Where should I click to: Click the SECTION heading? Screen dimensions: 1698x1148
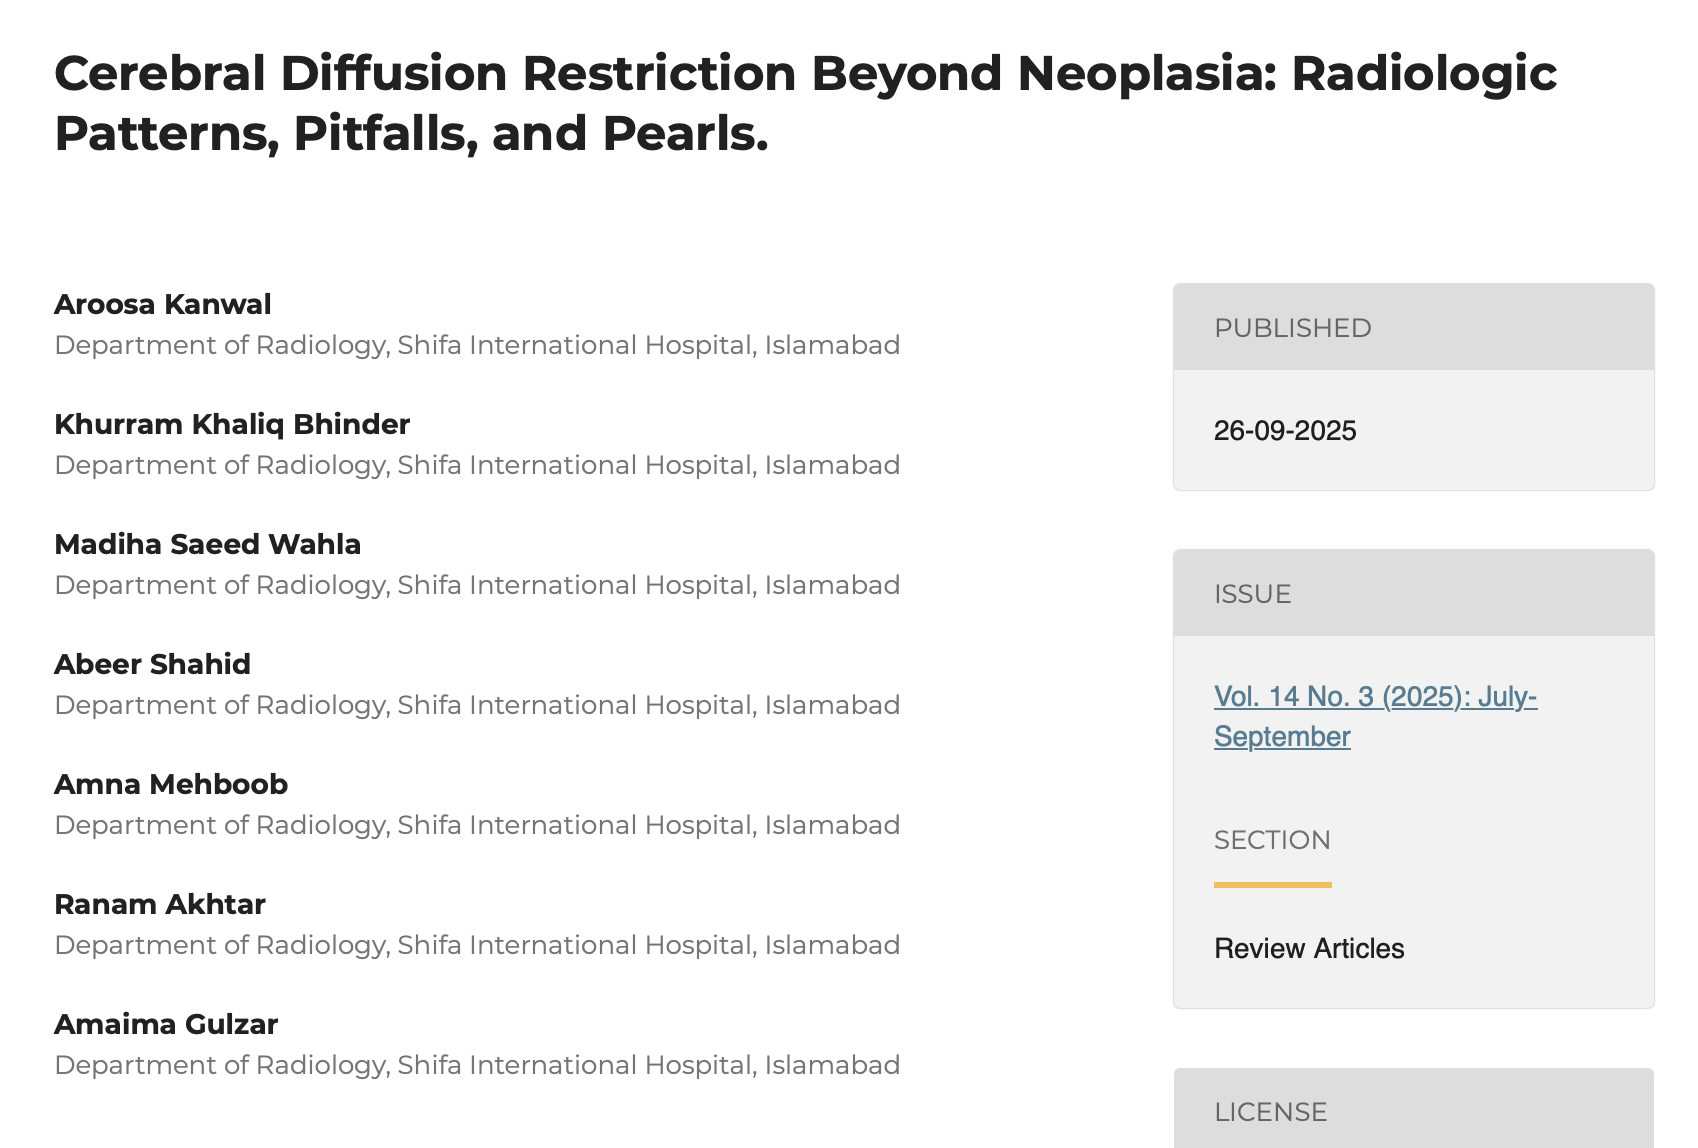(1272, 840)
